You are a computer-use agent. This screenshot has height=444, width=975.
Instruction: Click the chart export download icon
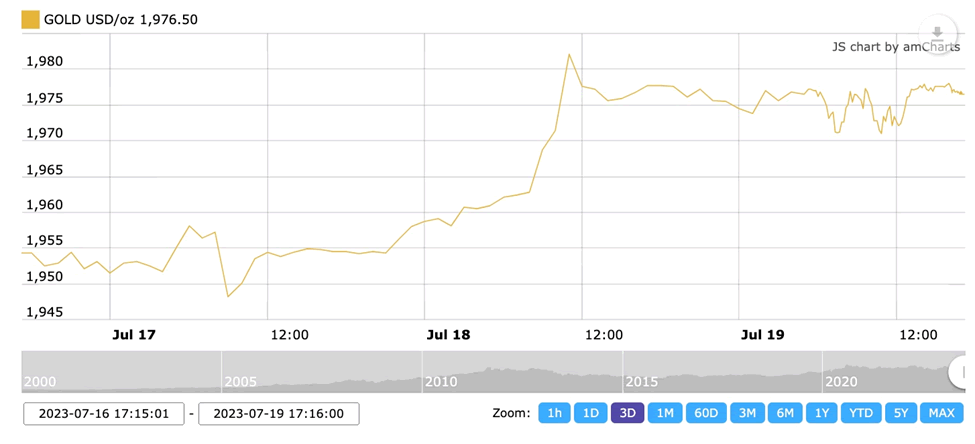937,33
